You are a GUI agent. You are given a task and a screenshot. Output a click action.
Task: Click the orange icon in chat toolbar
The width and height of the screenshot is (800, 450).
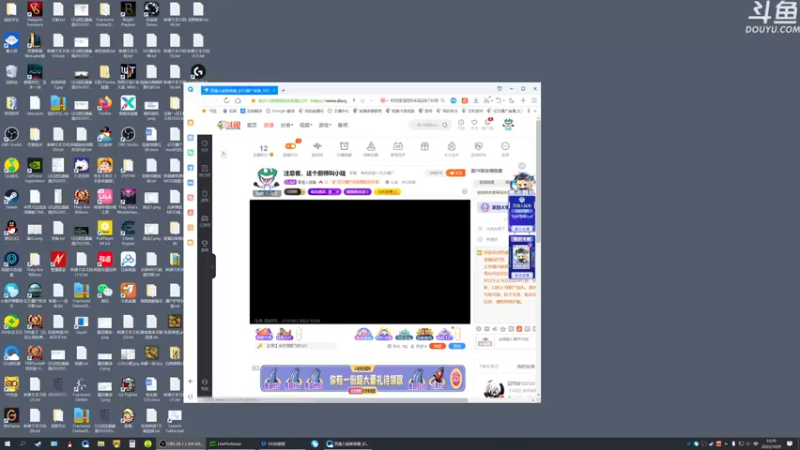coord(519,329)
